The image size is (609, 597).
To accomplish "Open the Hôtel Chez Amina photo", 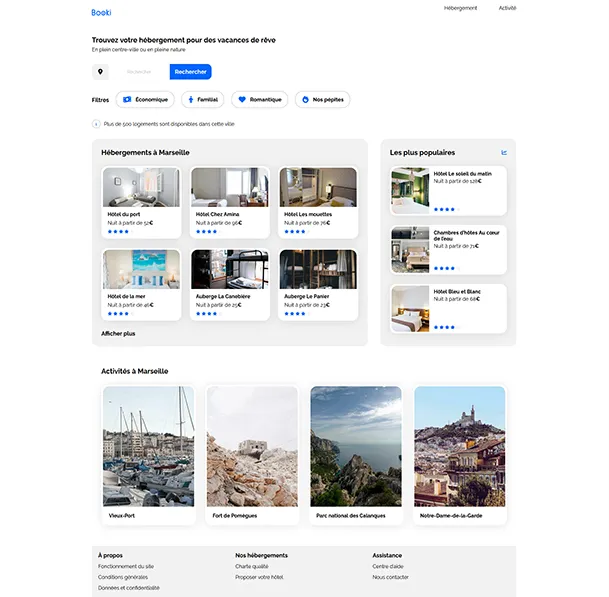I will tap(230, 187).
